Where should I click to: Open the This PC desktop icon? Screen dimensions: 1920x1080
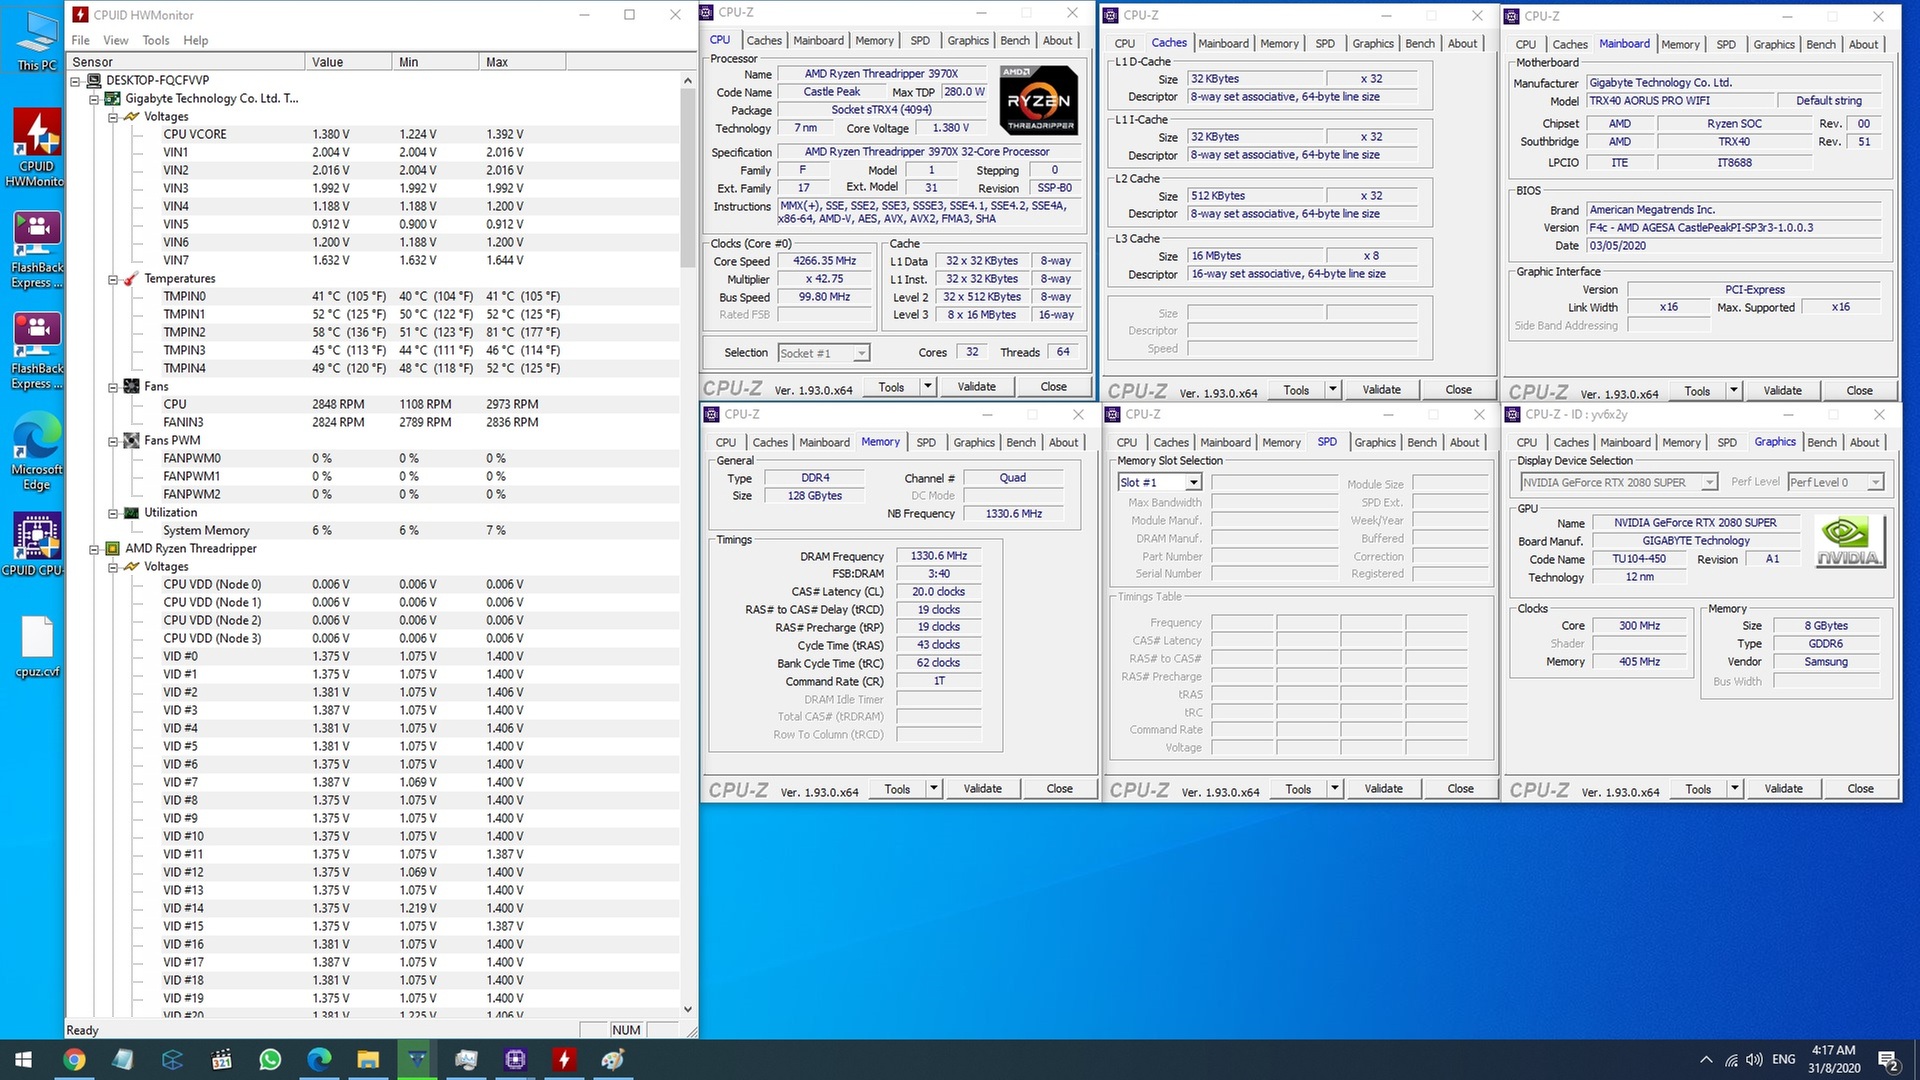36,40
